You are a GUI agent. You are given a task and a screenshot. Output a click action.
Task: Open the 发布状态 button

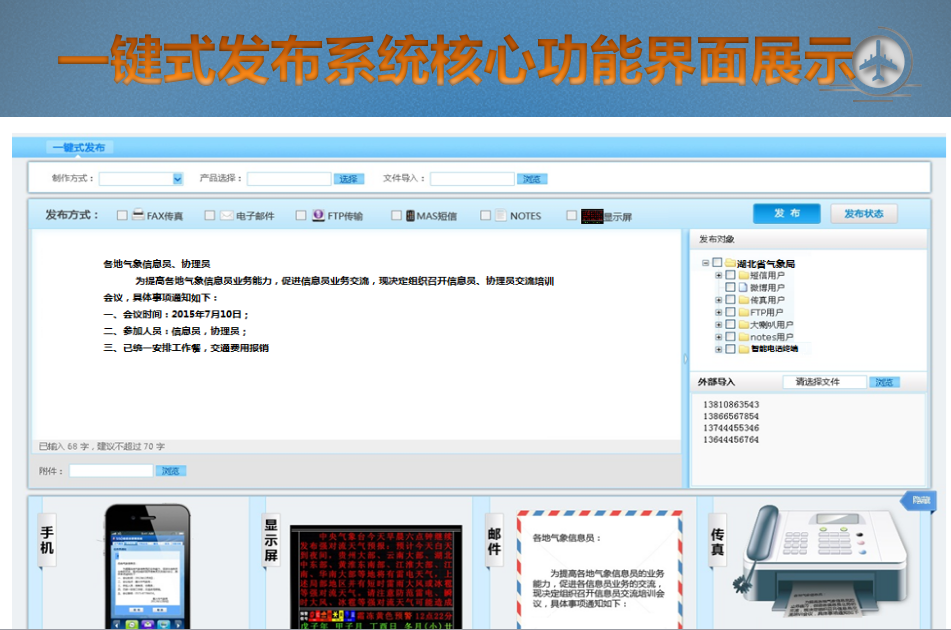click(863, 214)
